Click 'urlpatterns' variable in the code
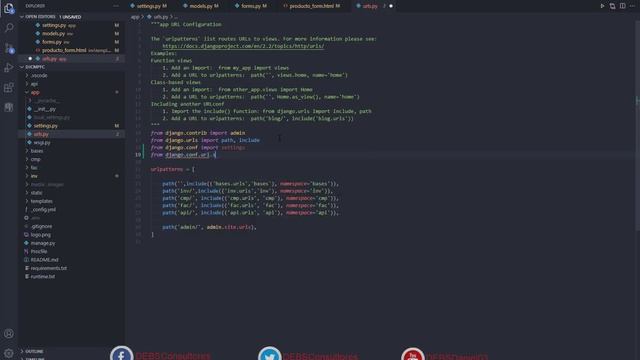 pos(167,169)
